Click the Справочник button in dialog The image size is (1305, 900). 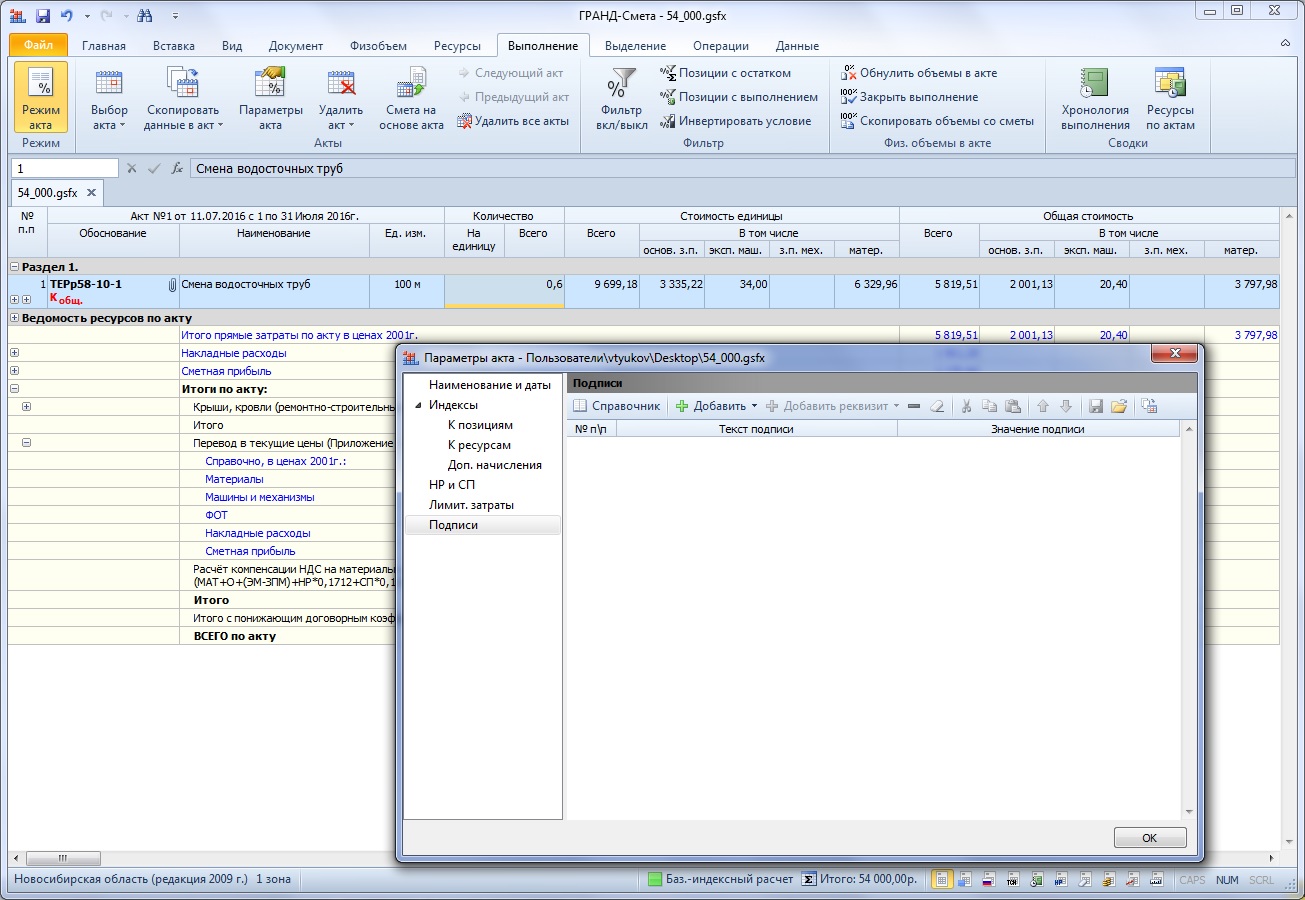coord(617,406)
